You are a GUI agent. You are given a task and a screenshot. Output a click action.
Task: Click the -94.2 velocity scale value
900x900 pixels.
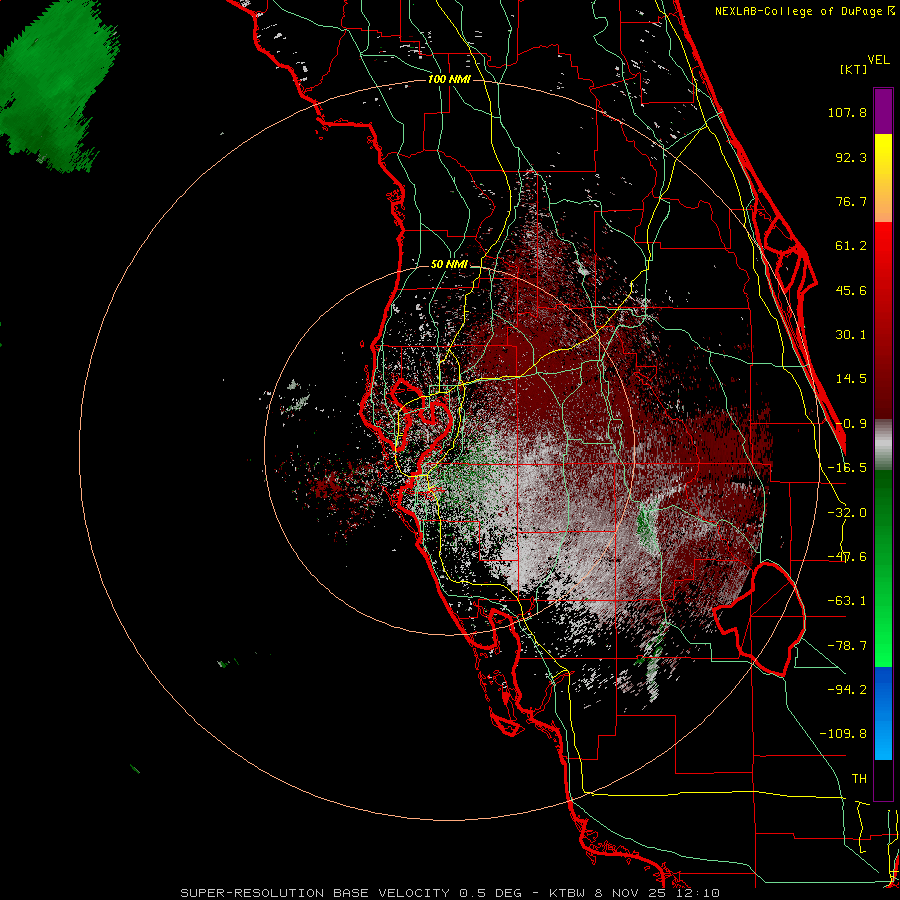(x=847, y=689)
